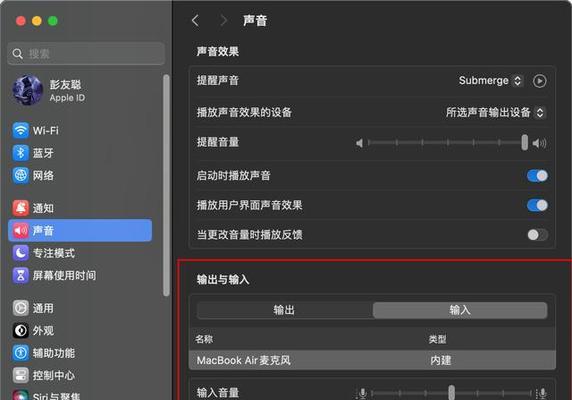Click the search magnifier icon
The height and width of the screenshot is (400, 572).
point(17,54)
